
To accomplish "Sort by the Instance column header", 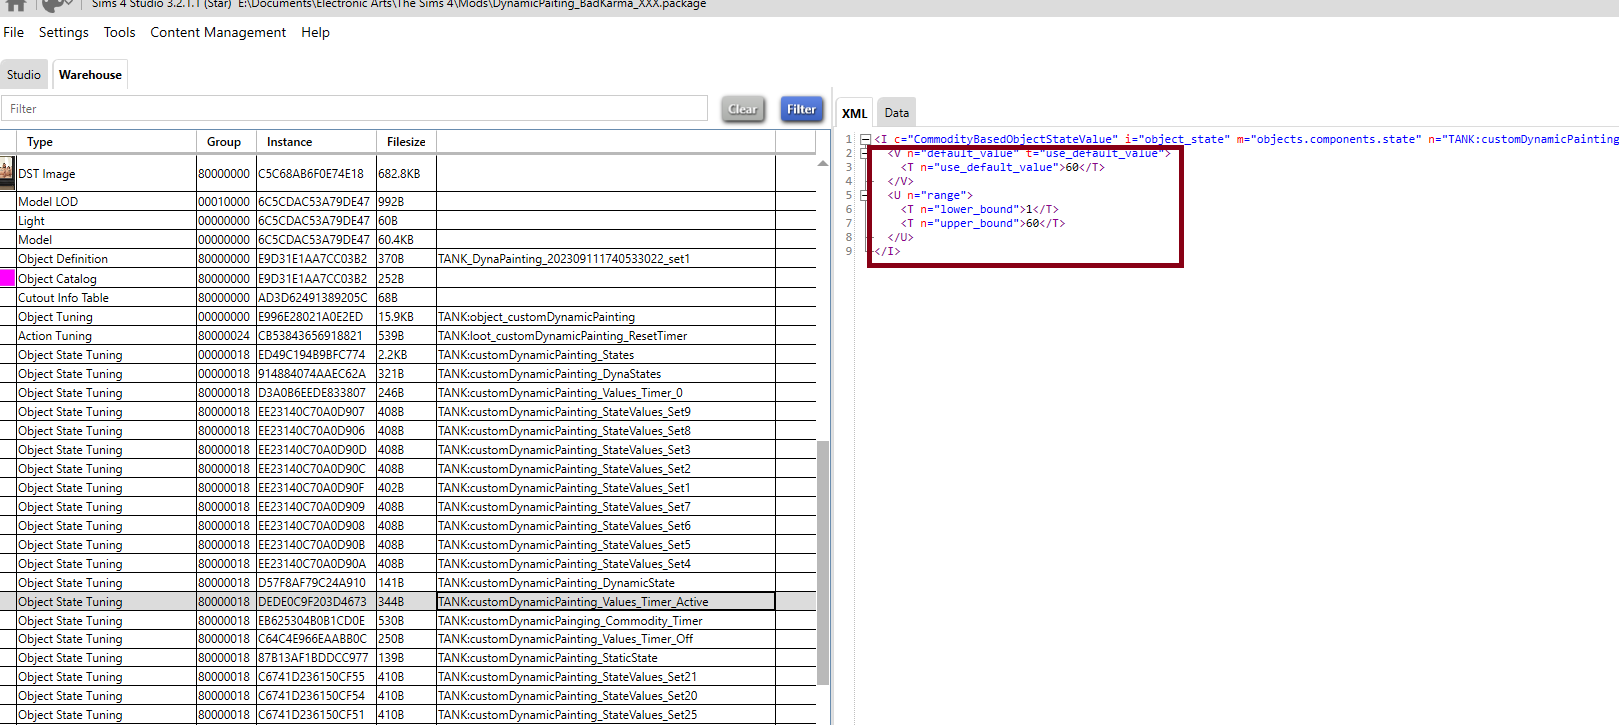I will (316, 142).
